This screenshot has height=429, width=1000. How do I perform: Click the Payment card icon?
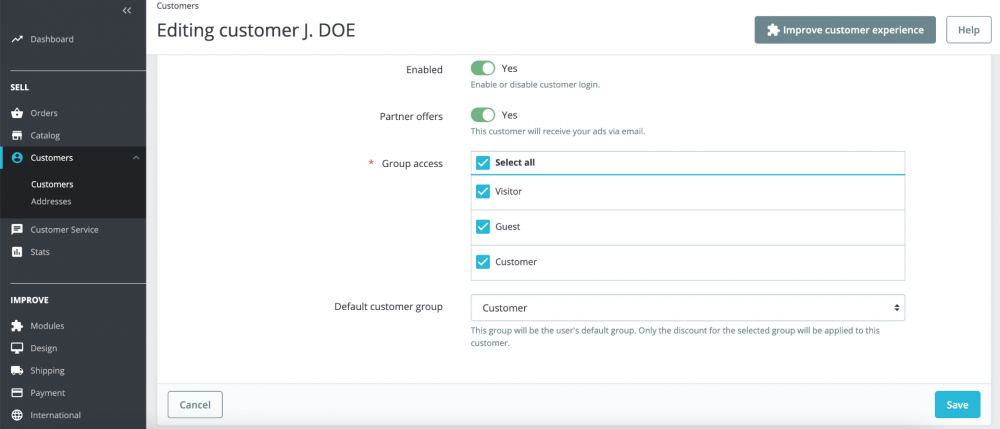17,393
